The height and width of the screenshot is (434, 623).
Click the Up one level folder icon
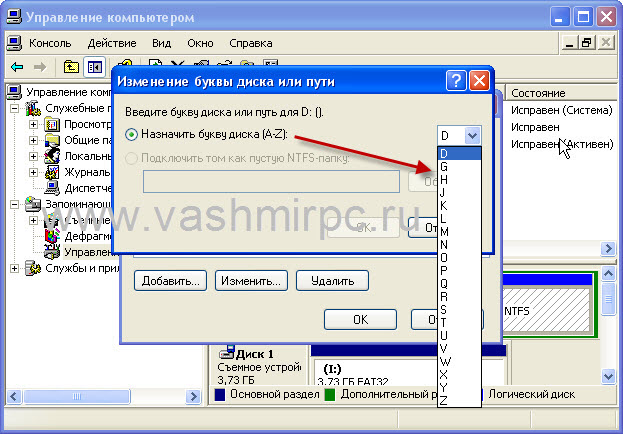click(71, 67)
